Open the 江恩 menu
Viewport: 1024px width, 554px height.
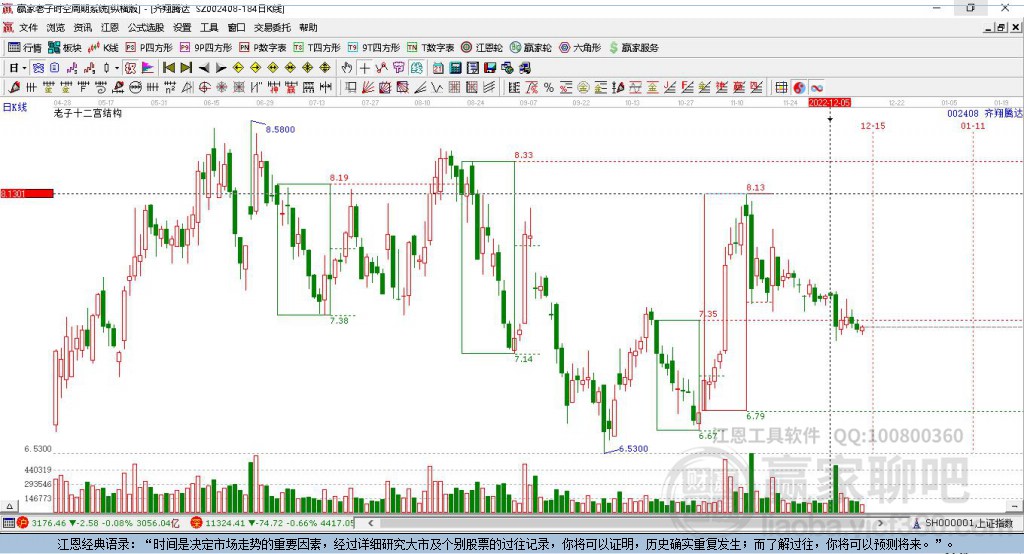point(110,27)
